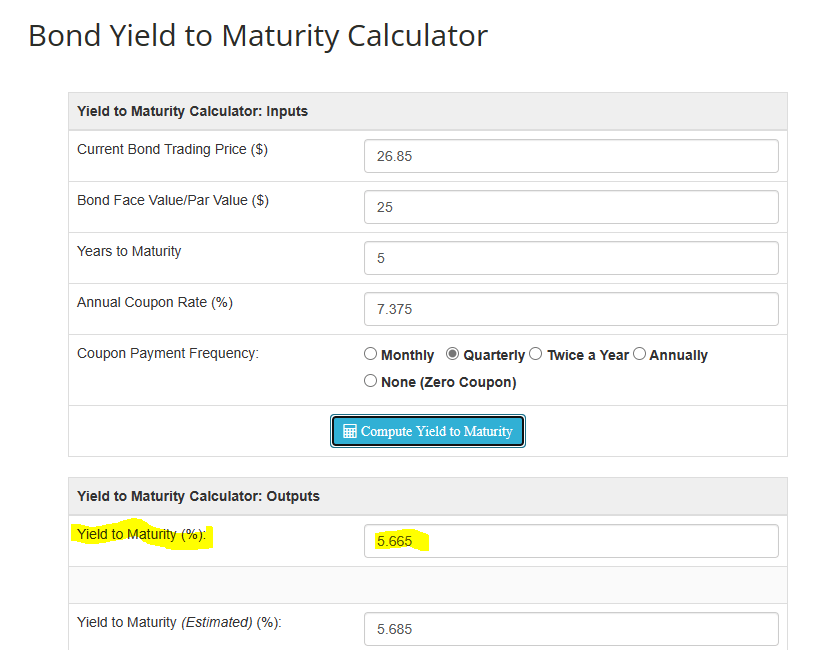Select Annually coupon frequency option
Viewport: 833px width, 650px height.
pyautogui.click(x=640, y=354)
